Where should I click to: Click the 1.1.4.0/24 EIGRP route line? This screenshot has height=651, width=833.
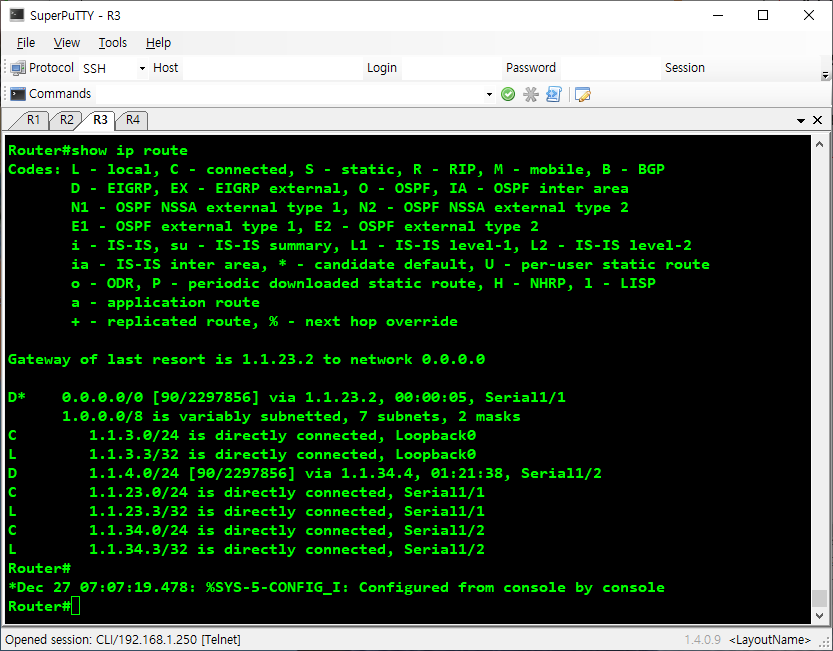coord(304,474)
